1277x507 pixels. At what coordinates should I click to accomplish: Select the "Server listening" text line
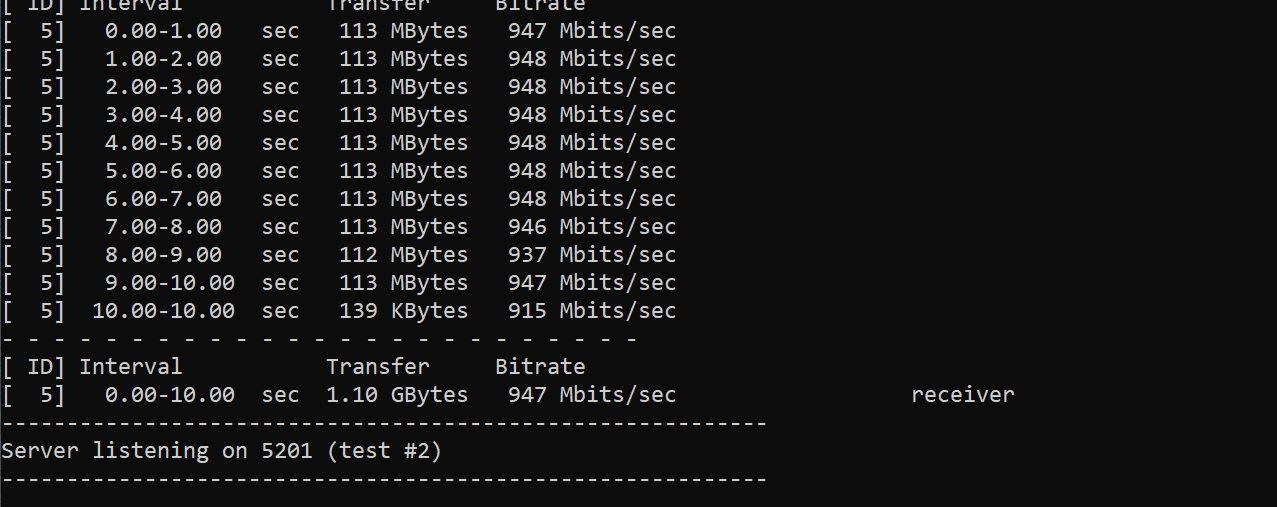[x=222, y=451]
